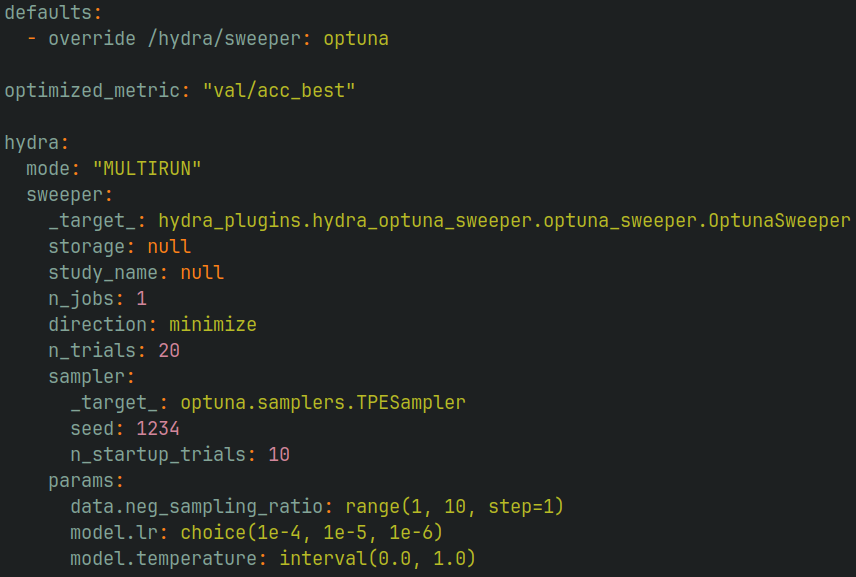Click the seed value 1234

(158, 429)
